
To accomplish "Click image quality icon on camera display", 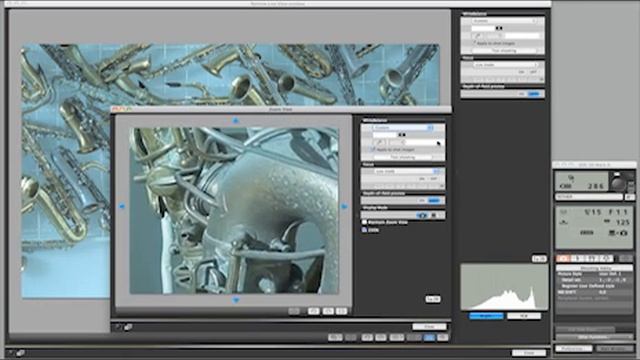I will click(x=587, y=233).
